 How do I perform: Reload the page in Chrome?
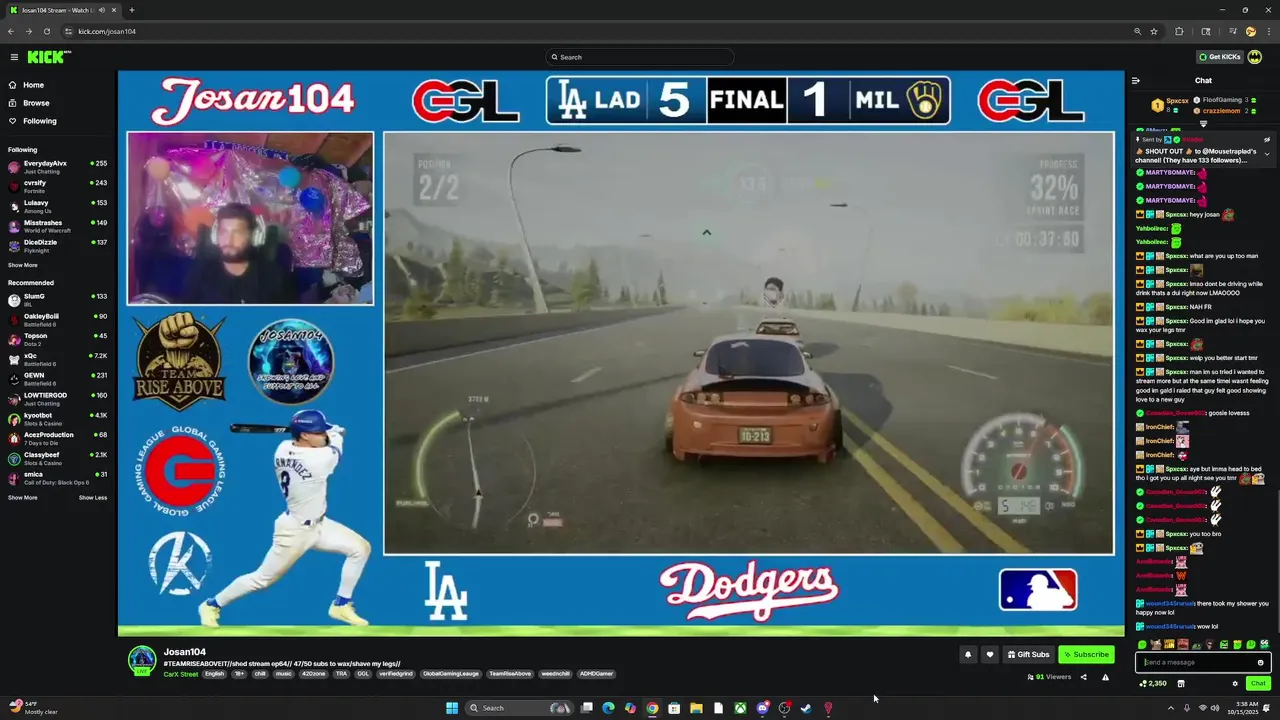(46, 31)
